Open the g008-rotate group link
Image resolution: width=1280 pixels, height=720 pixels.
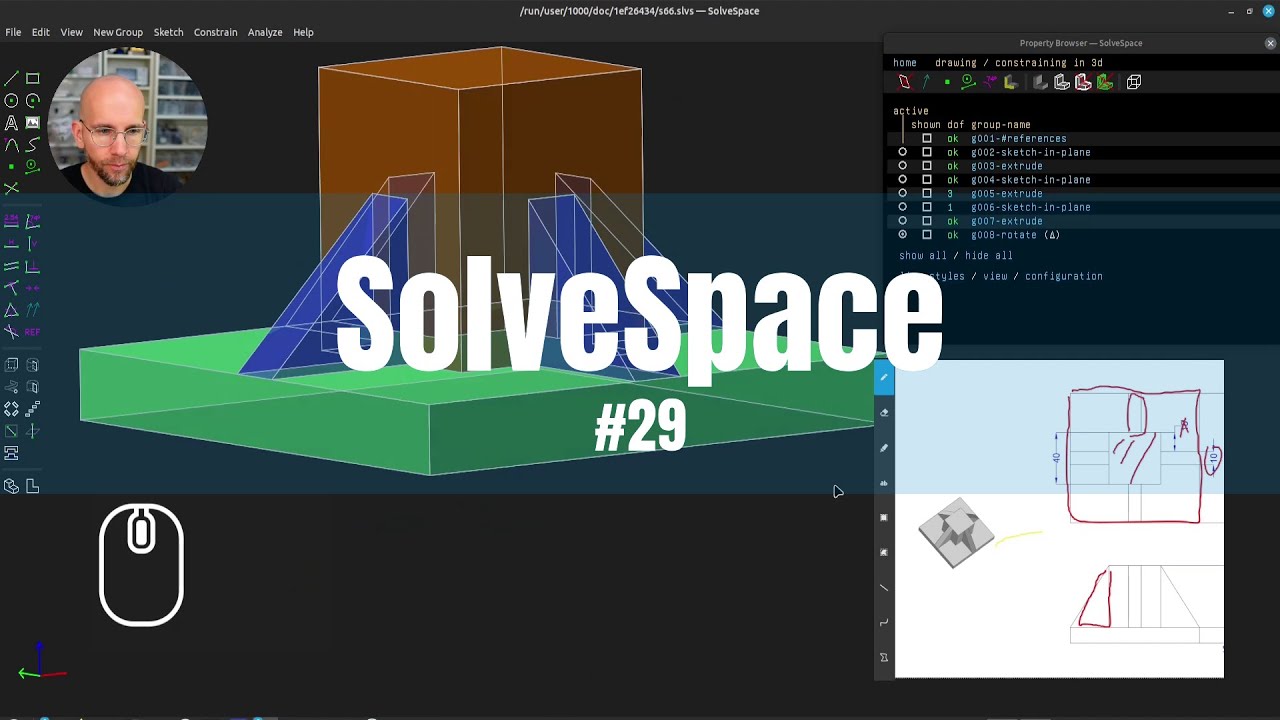(1004, 235)
